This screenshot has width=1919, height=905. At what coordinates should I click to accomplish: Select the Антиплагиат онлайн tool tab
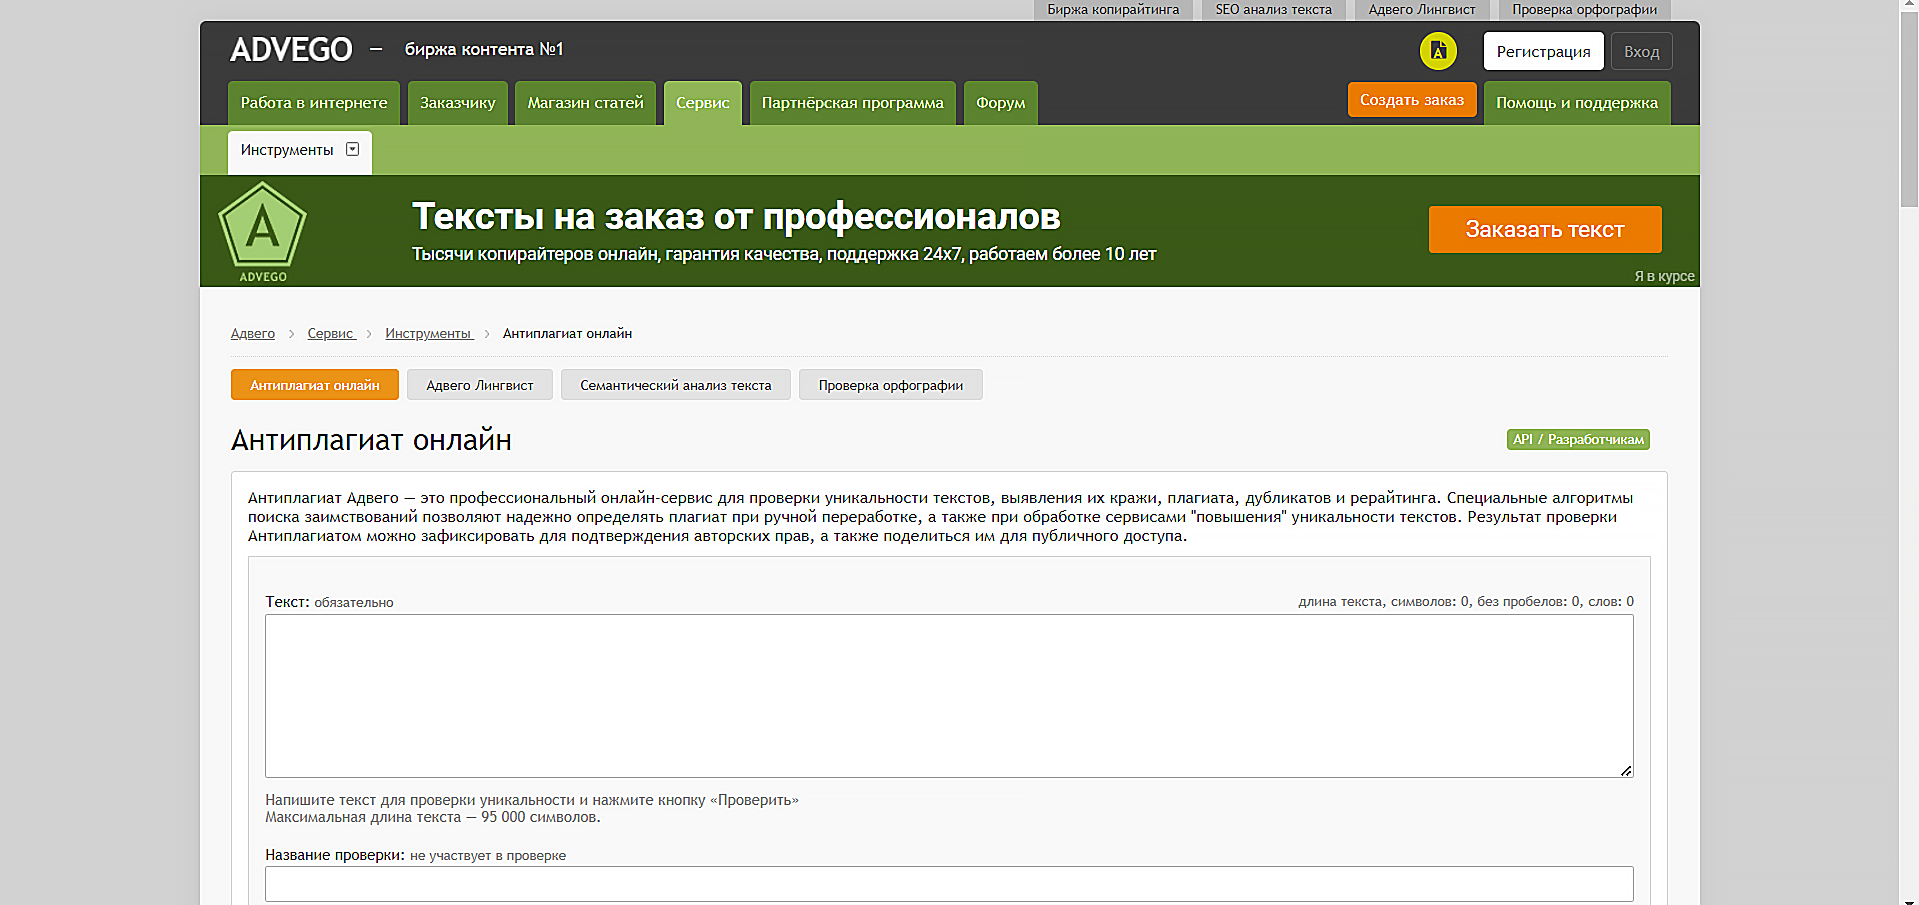(x=315, y=385)
